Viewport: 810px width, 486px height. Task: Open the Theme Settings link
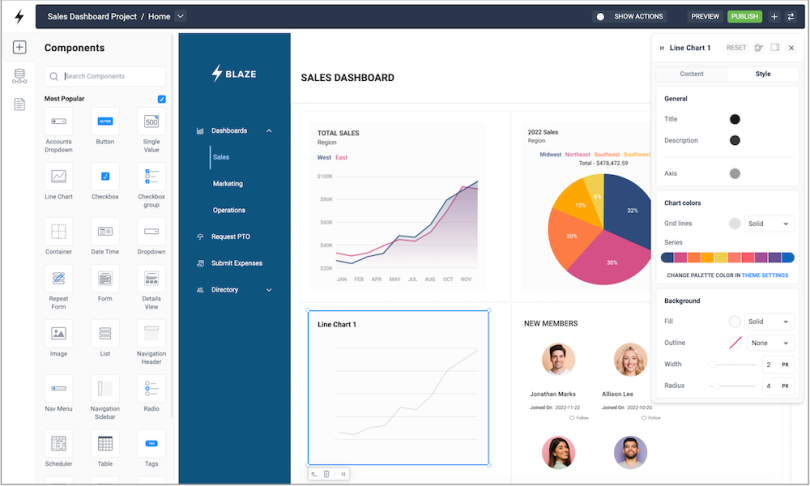tap(765, 275)
